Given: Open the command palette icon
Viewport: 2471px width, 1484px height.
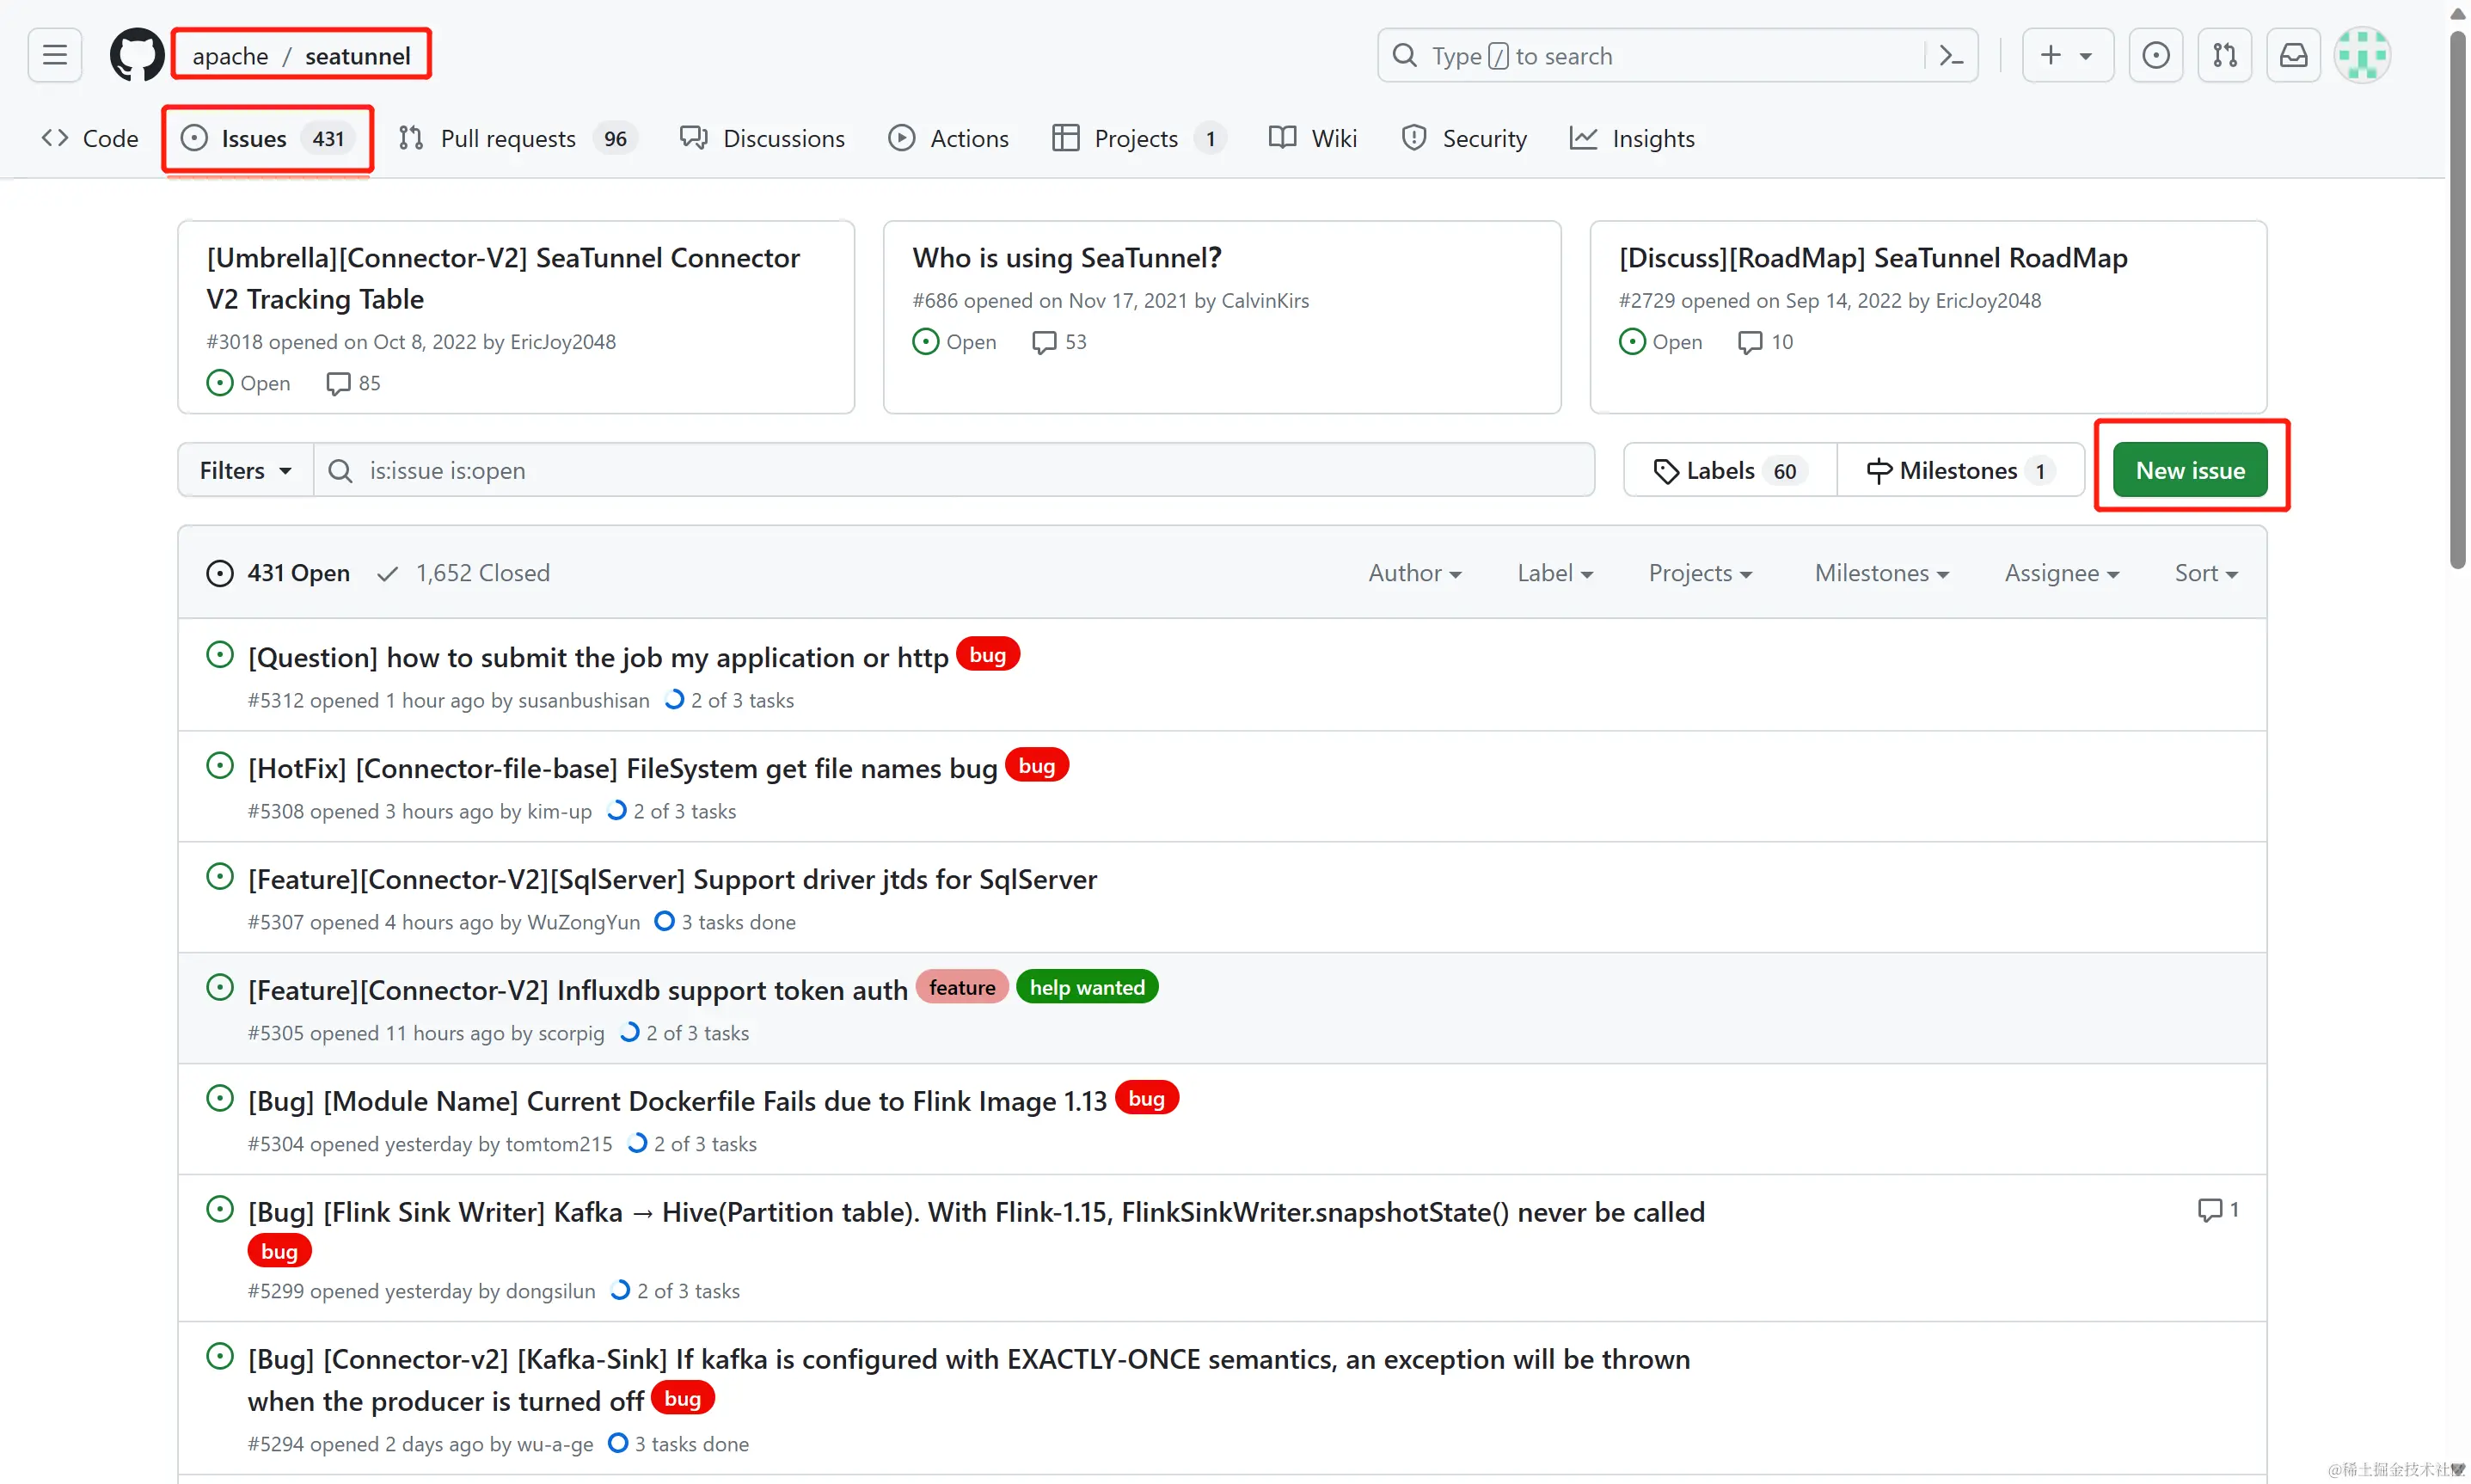Looking at the screenshot, I should pos(1951,55).
